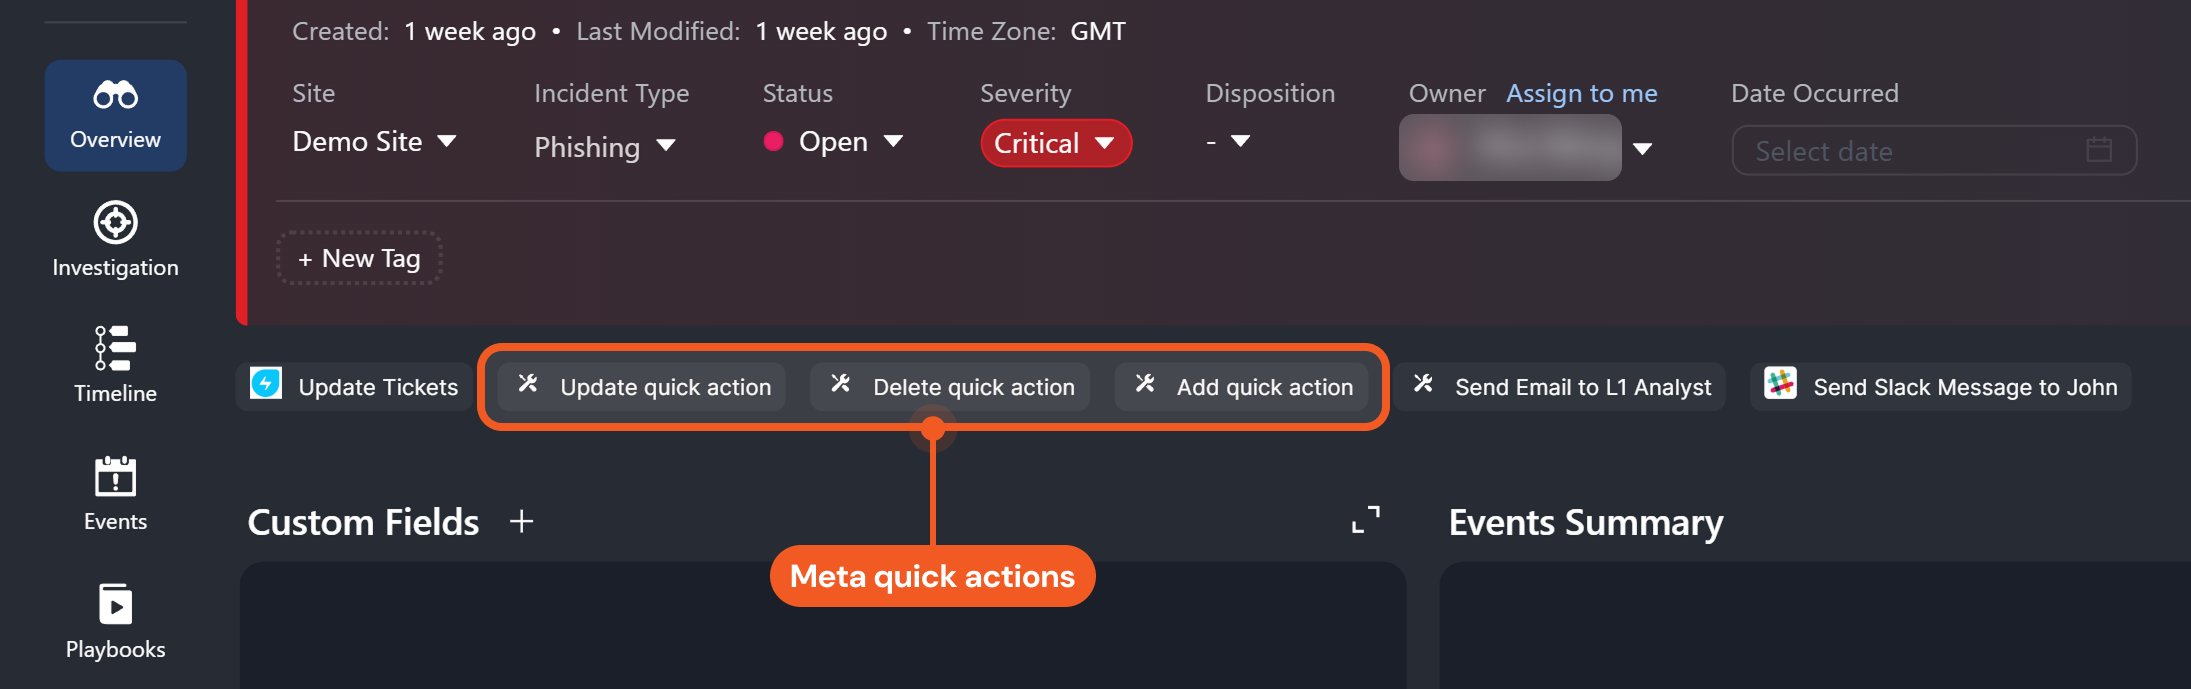Open the Owner dropdown arrow
Screen dimensions: 2191x689
click(x=1642, y=149)
